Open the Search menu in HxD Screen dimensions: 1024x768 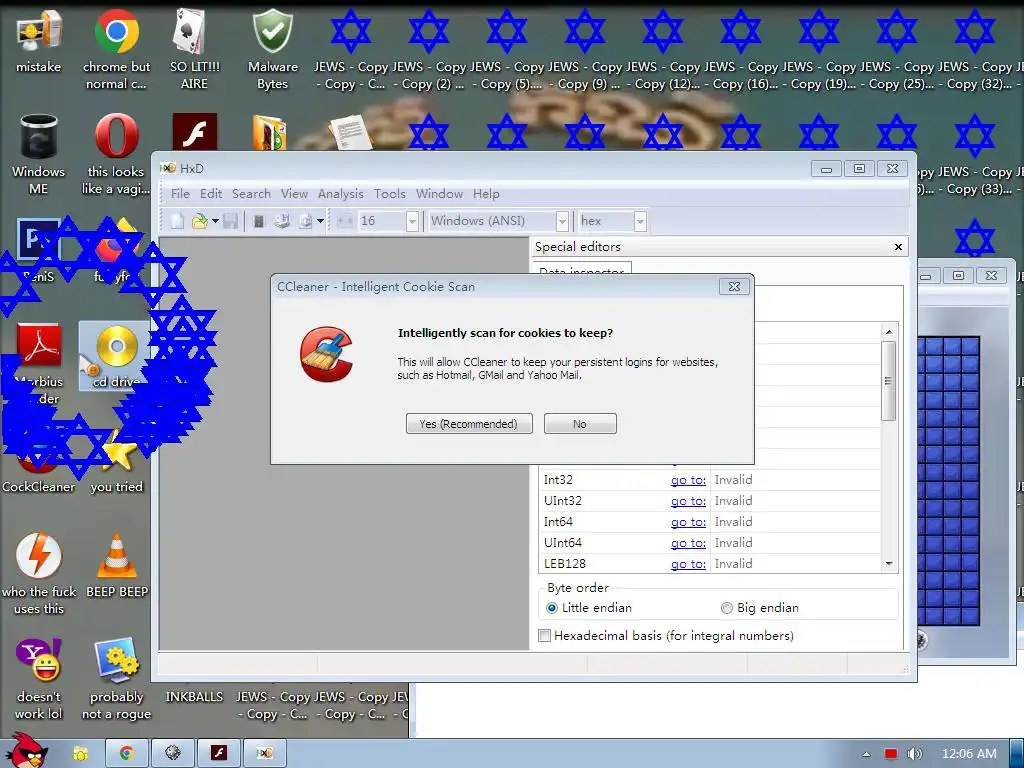click(251, 194)
